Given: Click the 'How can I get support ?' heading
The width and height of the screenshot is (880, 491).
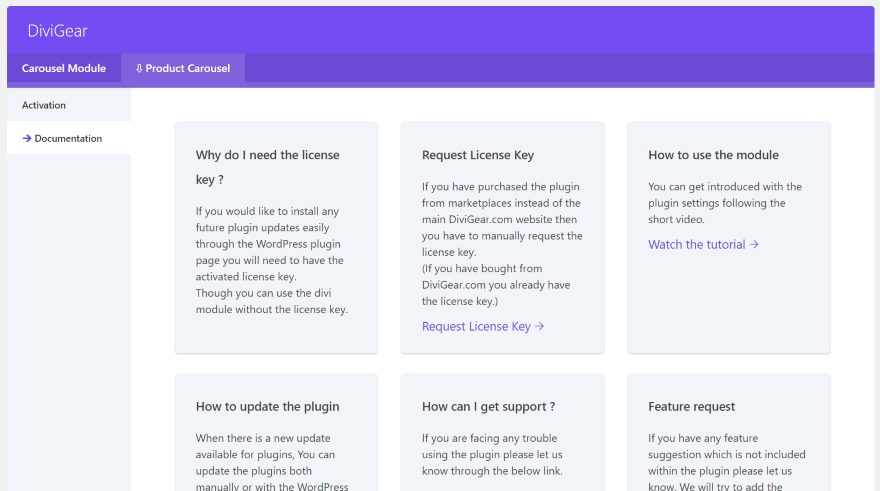Looking at the screenshot, I should (x=488, y=407).
